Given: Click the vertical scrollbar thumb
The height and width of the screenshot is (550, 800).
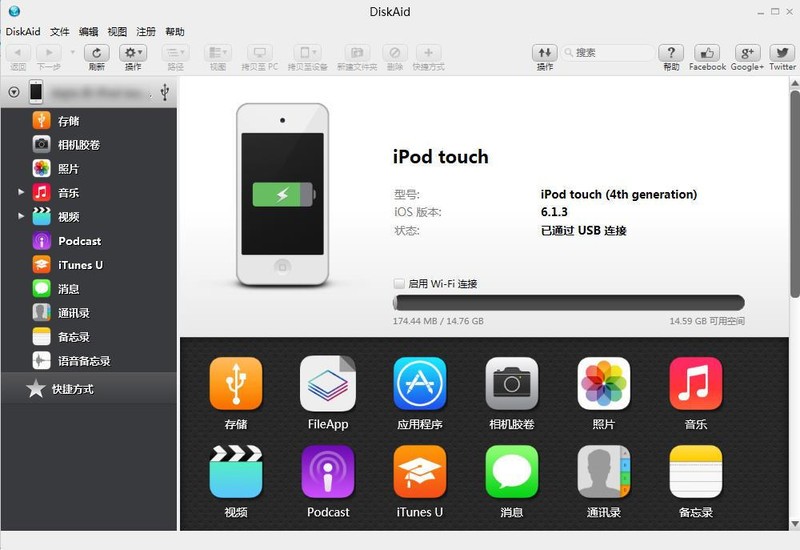Looking at the screenshot, I should click(795, 194).
